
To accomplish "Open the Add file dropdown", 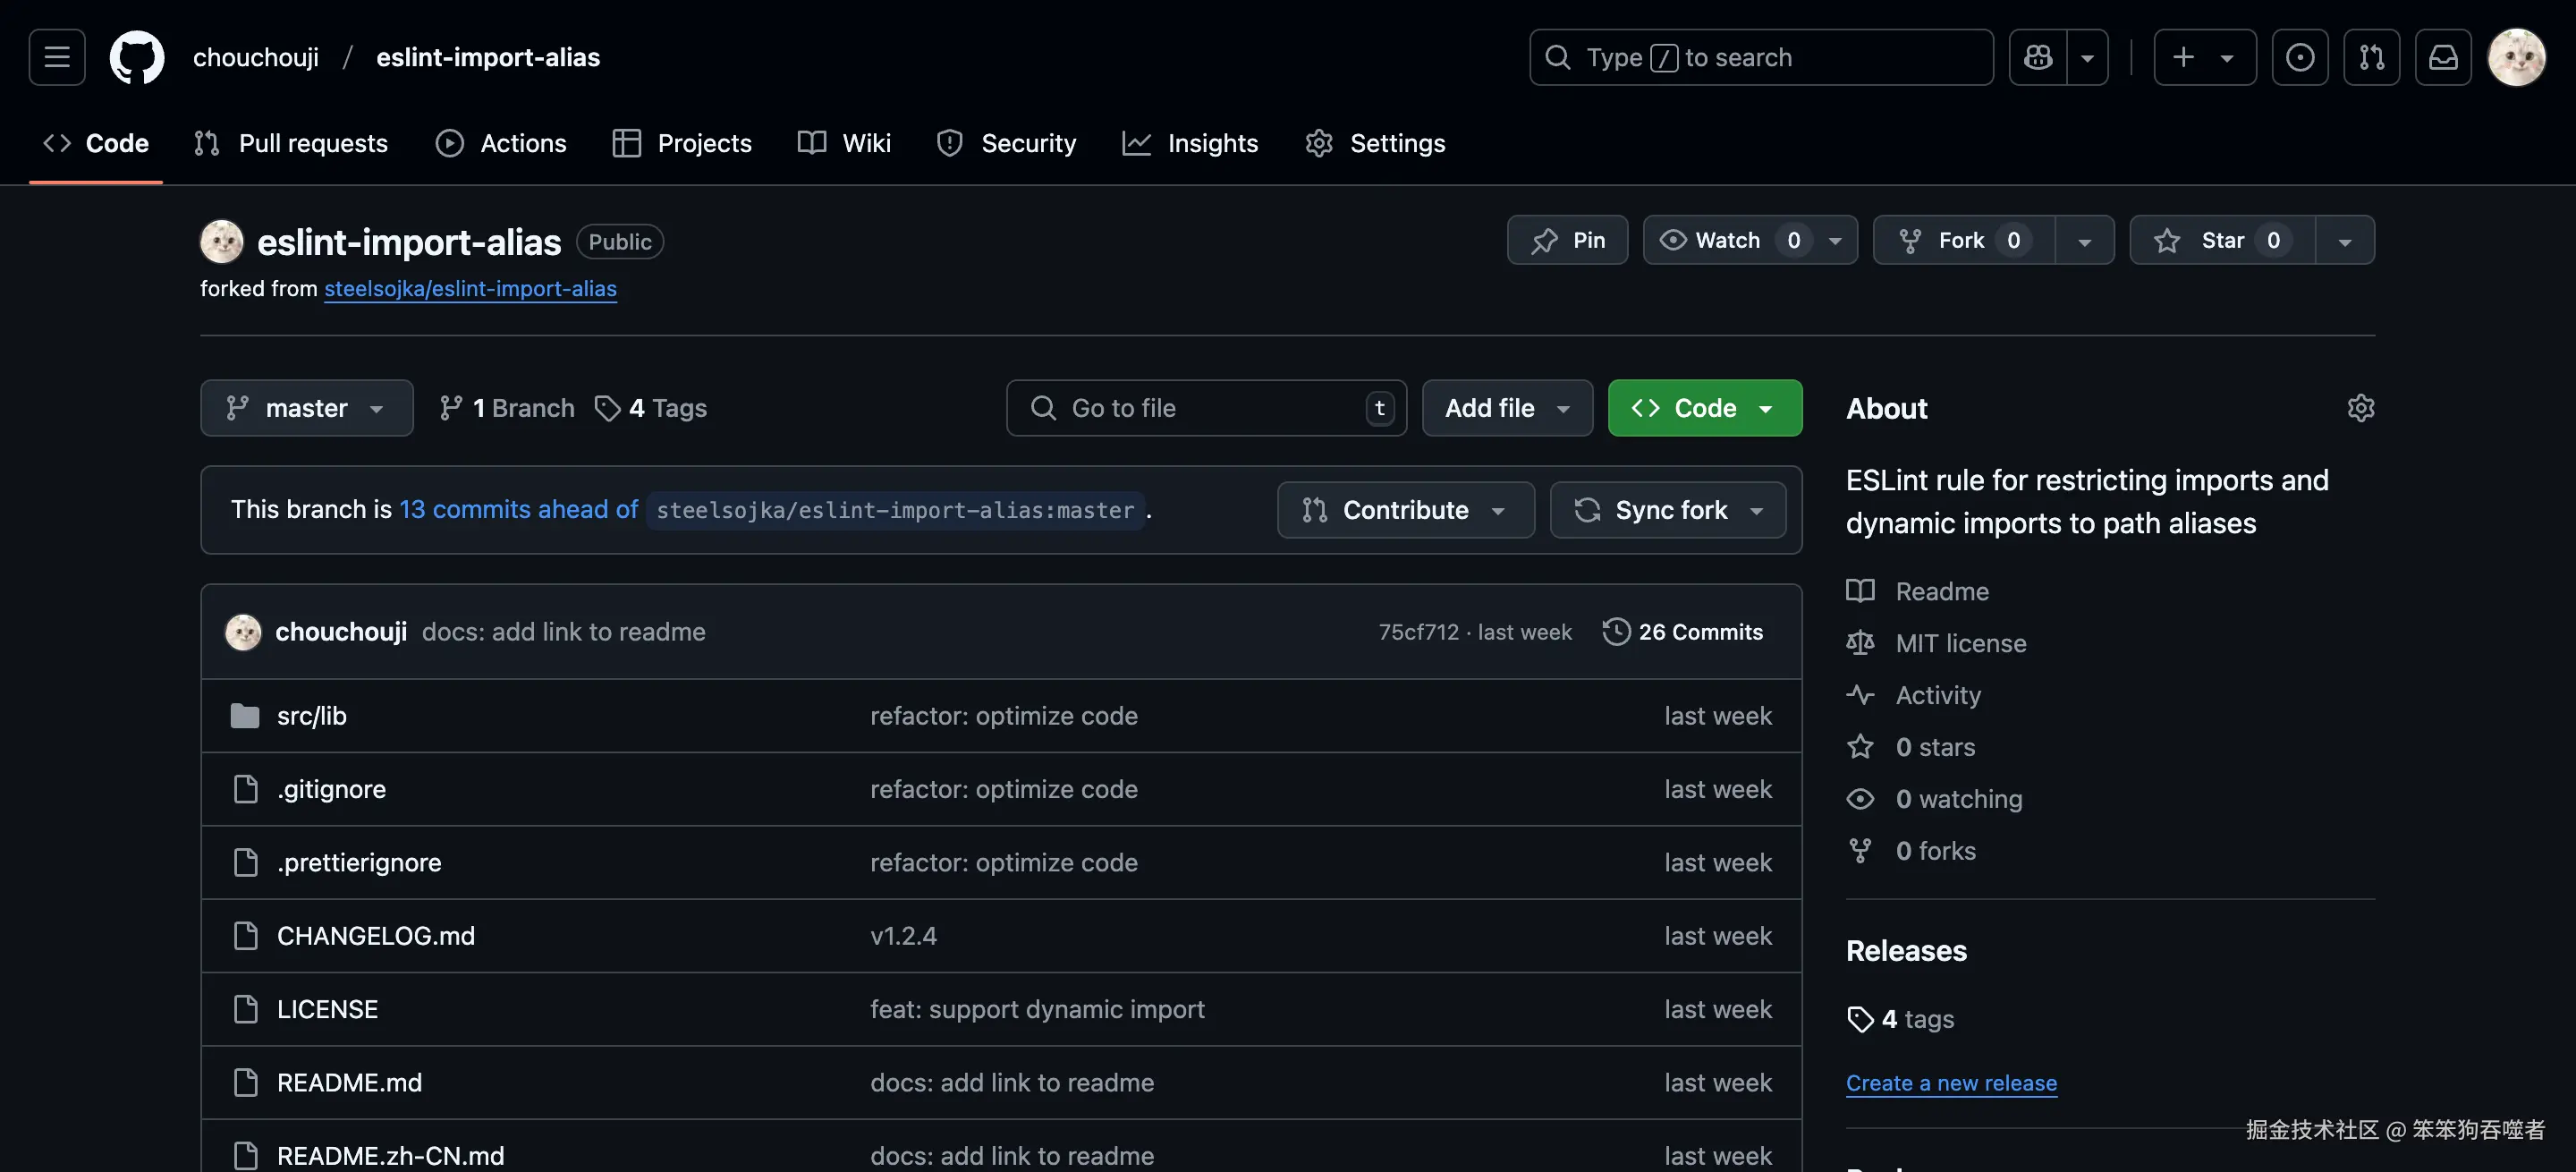I will click(x=1506, y=408).
